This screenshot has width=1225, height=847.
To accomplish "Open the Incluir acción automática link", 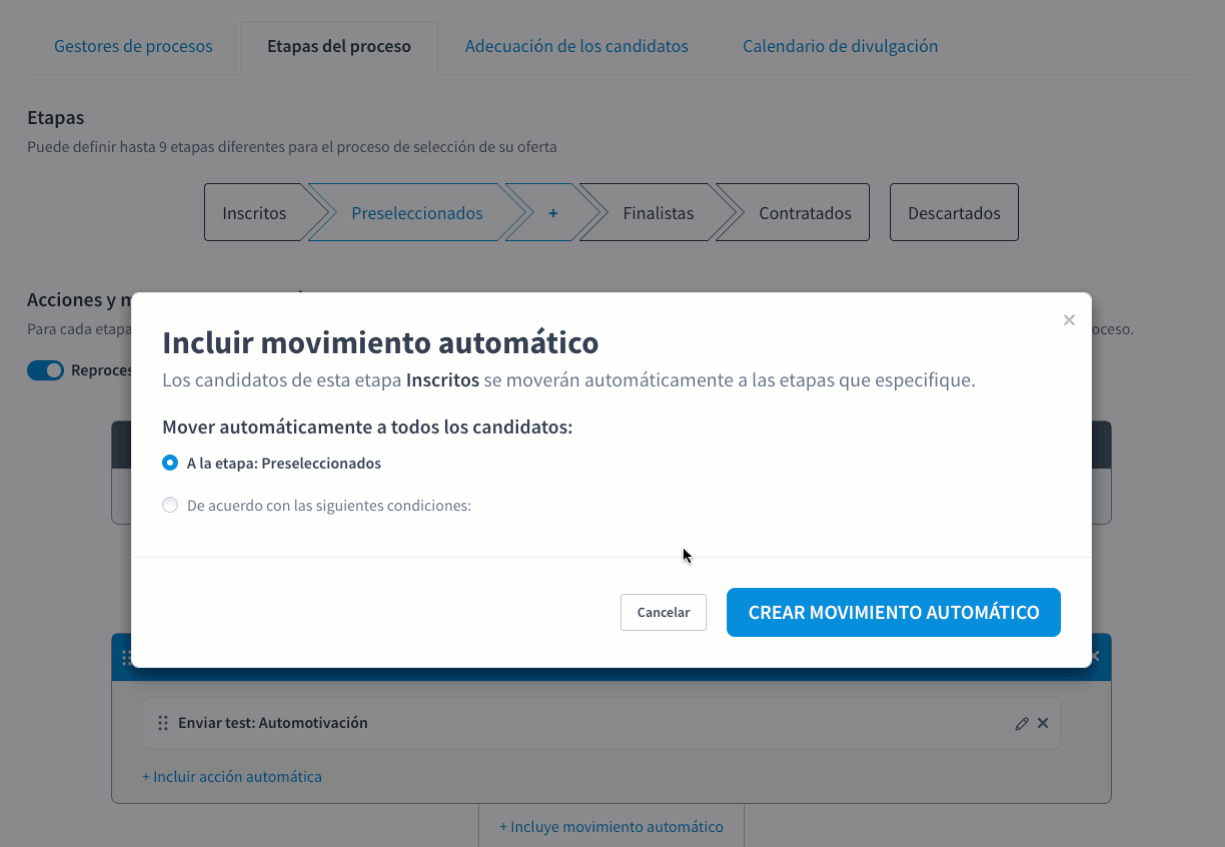I will click(232, 776).
